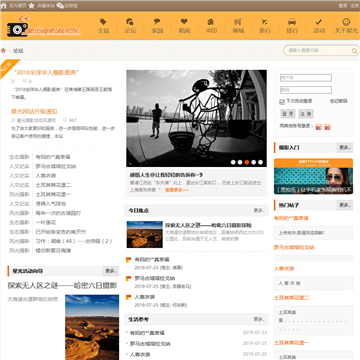This screenshot has width=360, height=360.
Task: Click 更多 in the 热门帖子 header
Action: point(344,205)
